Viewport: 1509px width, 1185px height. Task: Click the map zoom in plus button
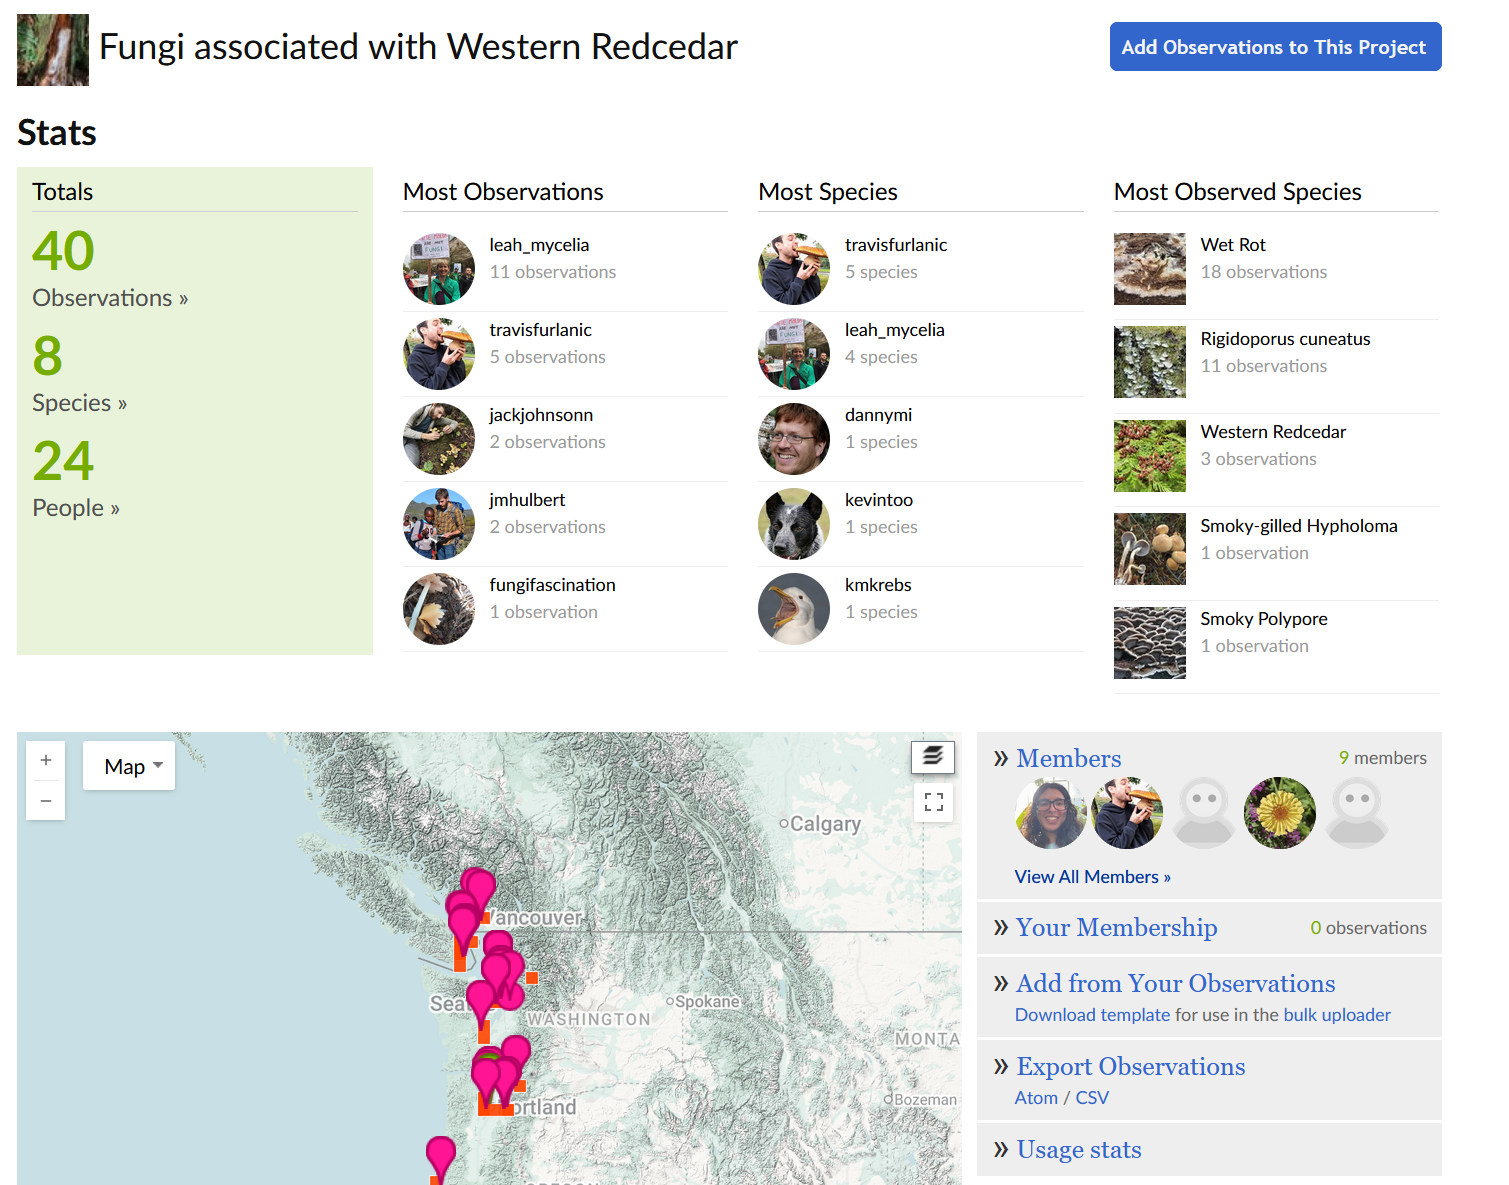point(46,761)
